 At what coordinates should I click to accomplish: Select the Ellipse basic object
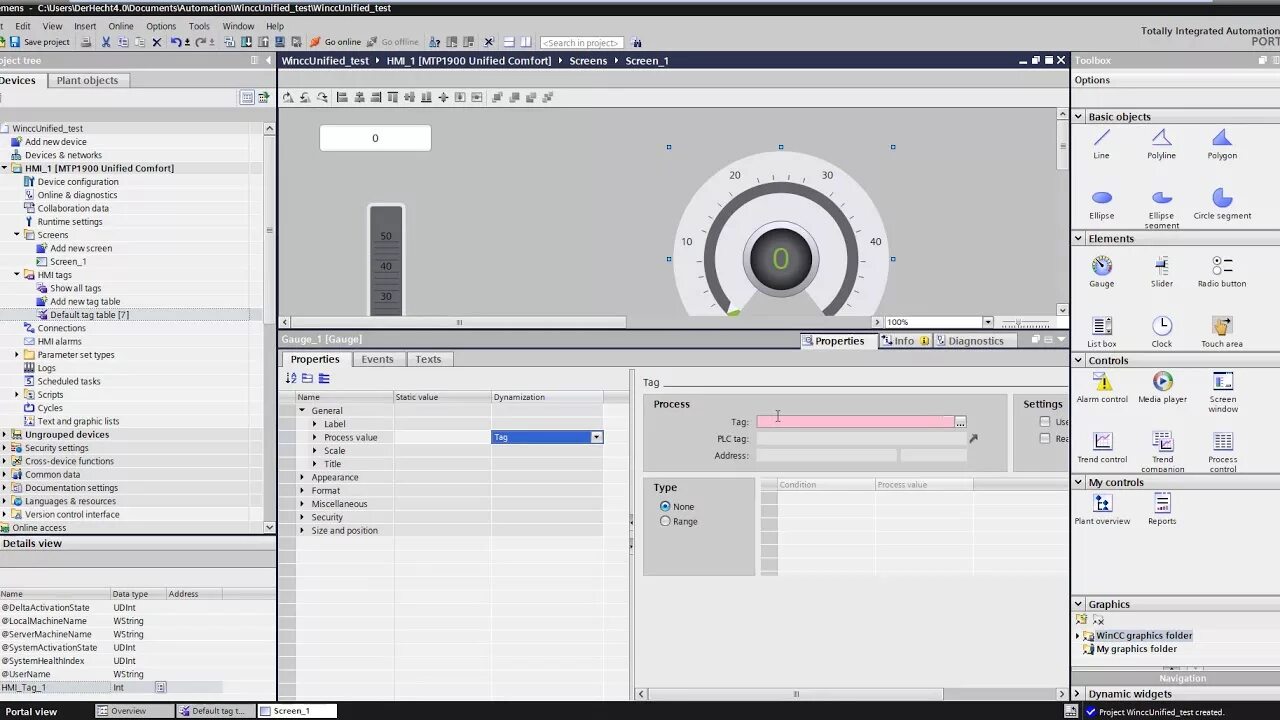pos(1101,204)
